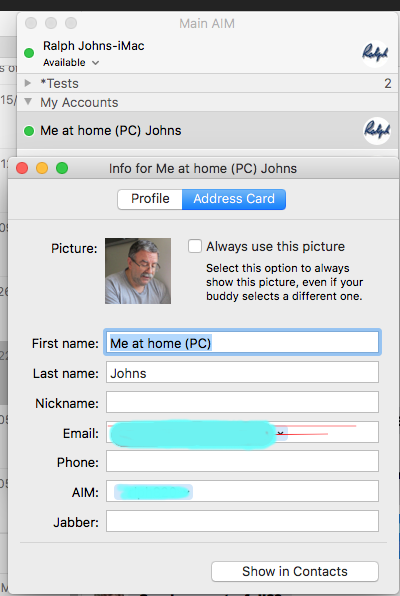400x596 pixels.
Task: Click the green zoom button of Info window
Action: (x=62, y=168)
